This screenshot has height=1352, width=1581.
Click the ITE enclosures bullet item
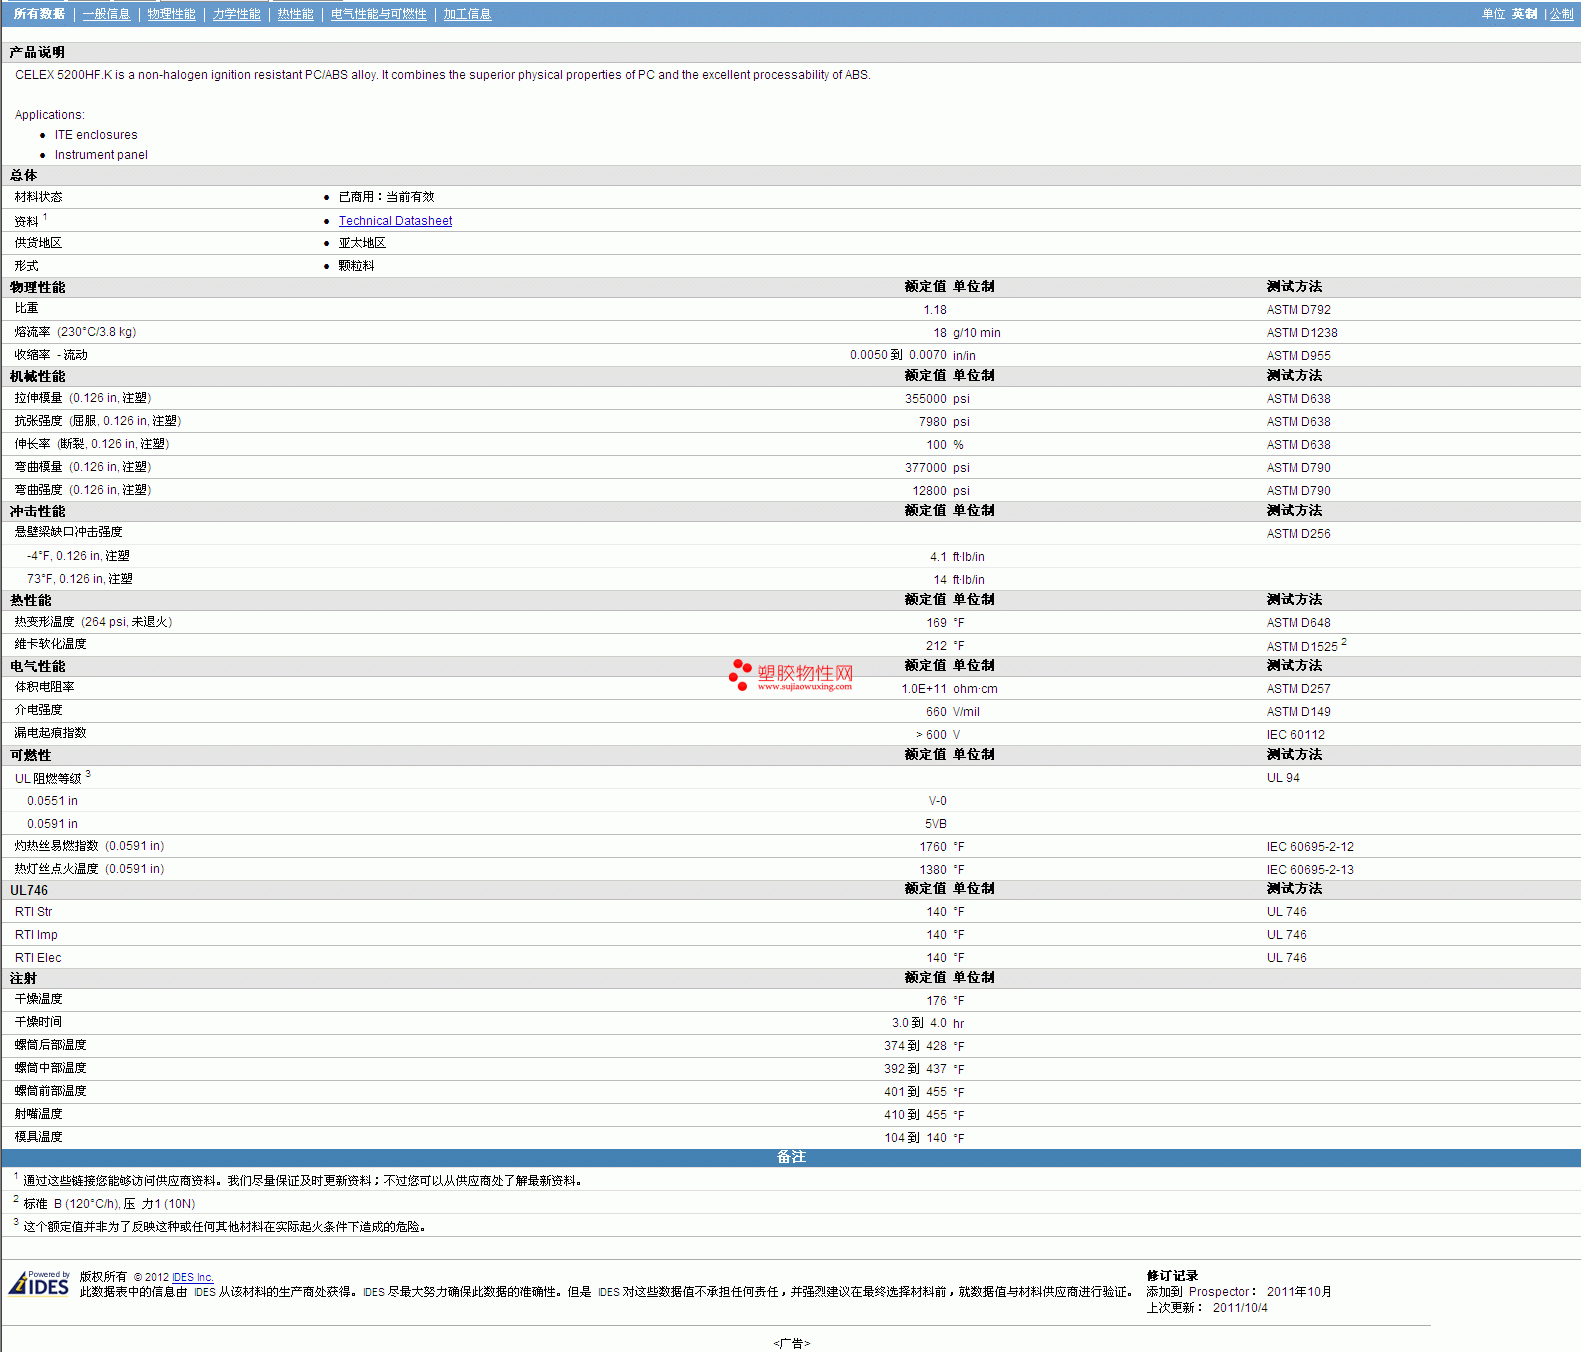(x=96, y=135)
